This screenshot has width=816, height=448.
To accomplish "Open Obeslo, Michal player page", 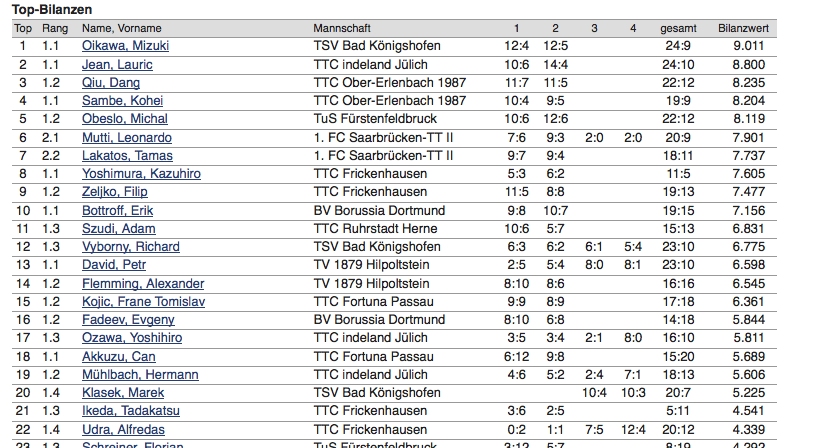I will (125, 119).
